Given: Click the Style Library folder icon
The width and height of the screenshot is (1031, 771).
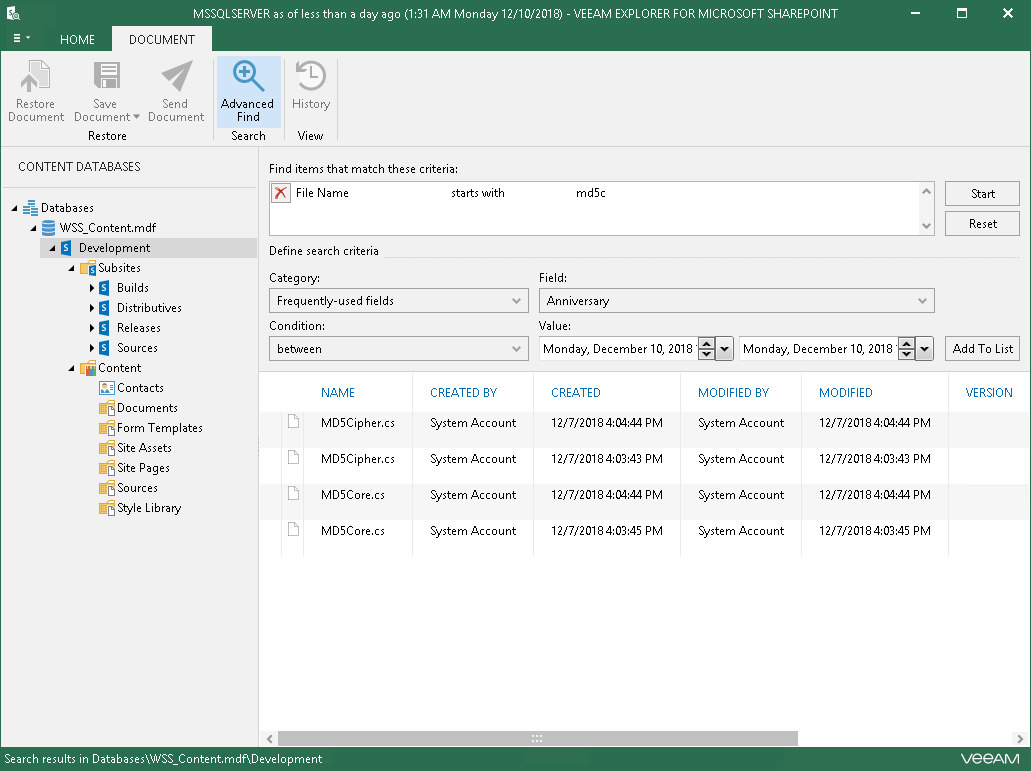Looking at the screenshot, I should [107, 508].
